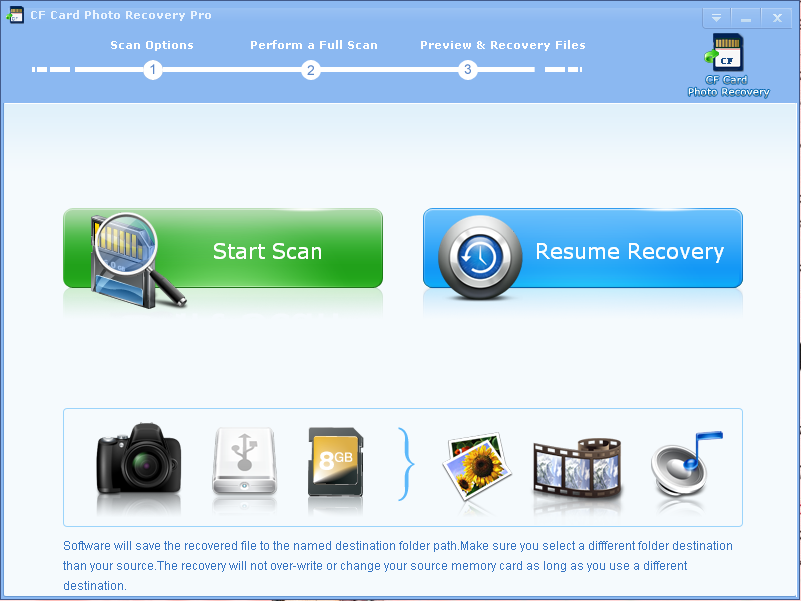
Task: Switch to Perform a Full Scan step
Action: pyautogui.click(x=313, y=44)
